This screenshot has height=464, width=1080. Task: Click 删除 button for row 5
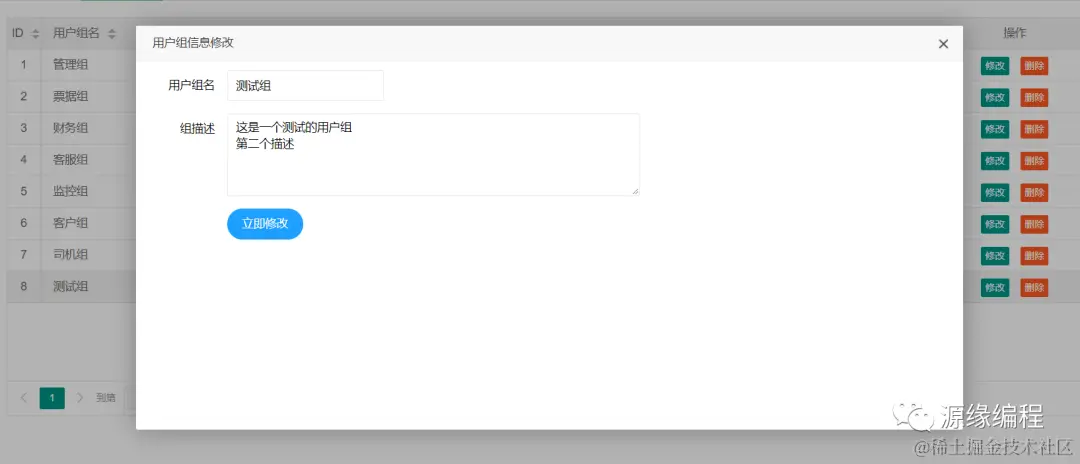(1034, 192)
